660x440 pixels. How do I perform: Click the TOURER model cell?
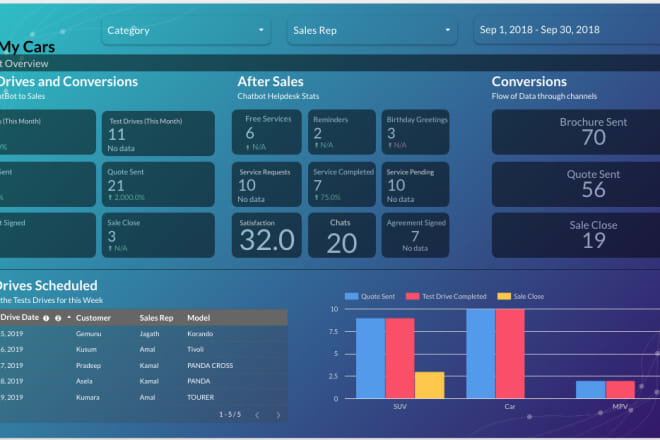tap(200, 397)
